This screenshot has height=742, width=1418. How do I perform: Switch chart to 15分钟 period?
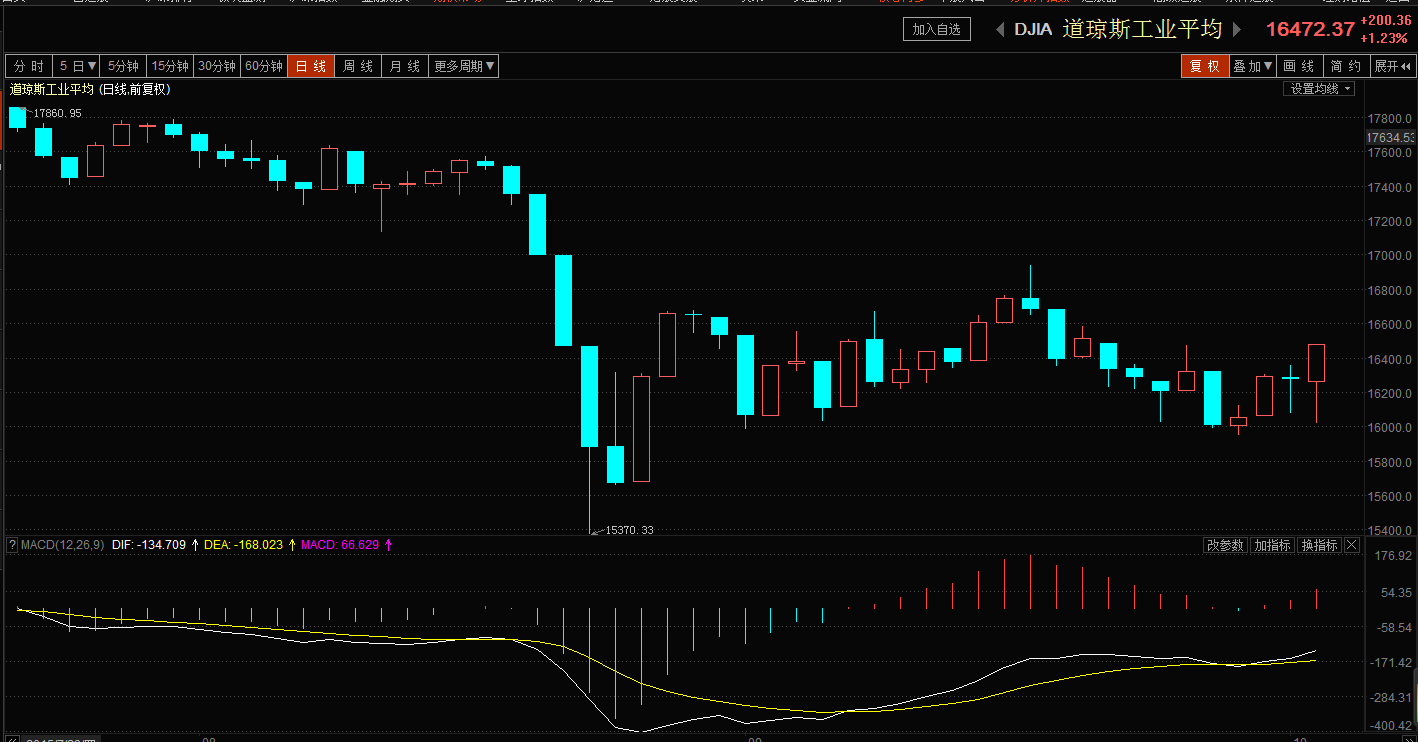[170, 66]
